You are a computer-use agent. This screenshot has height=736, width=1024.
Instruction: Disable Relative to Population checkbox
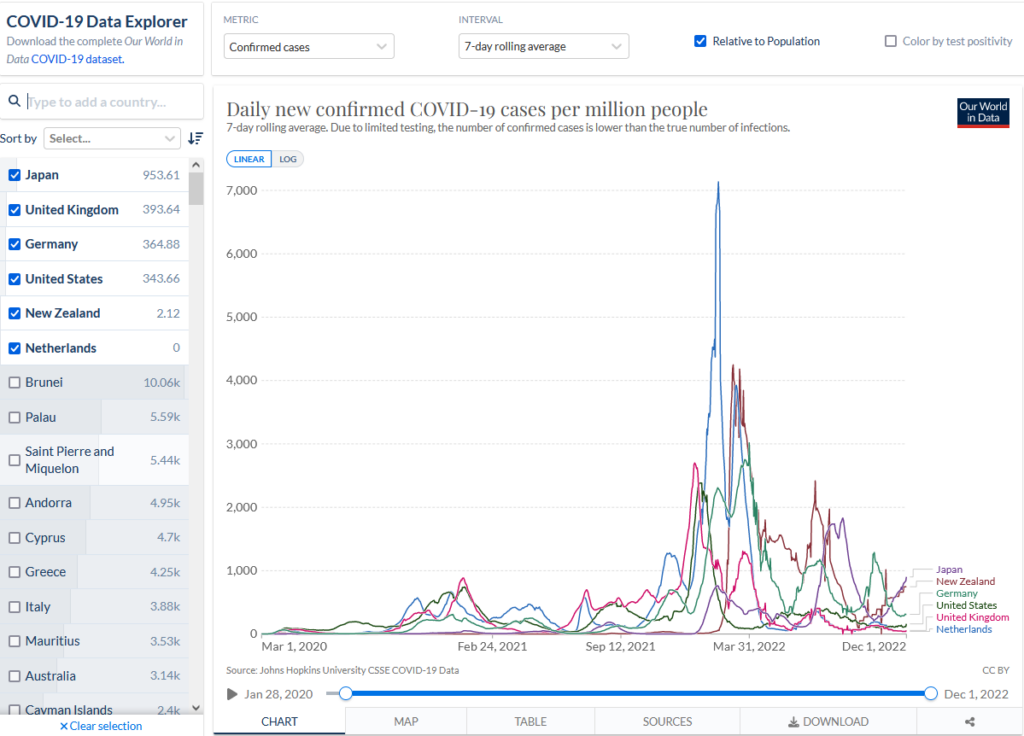click(700, 41)
